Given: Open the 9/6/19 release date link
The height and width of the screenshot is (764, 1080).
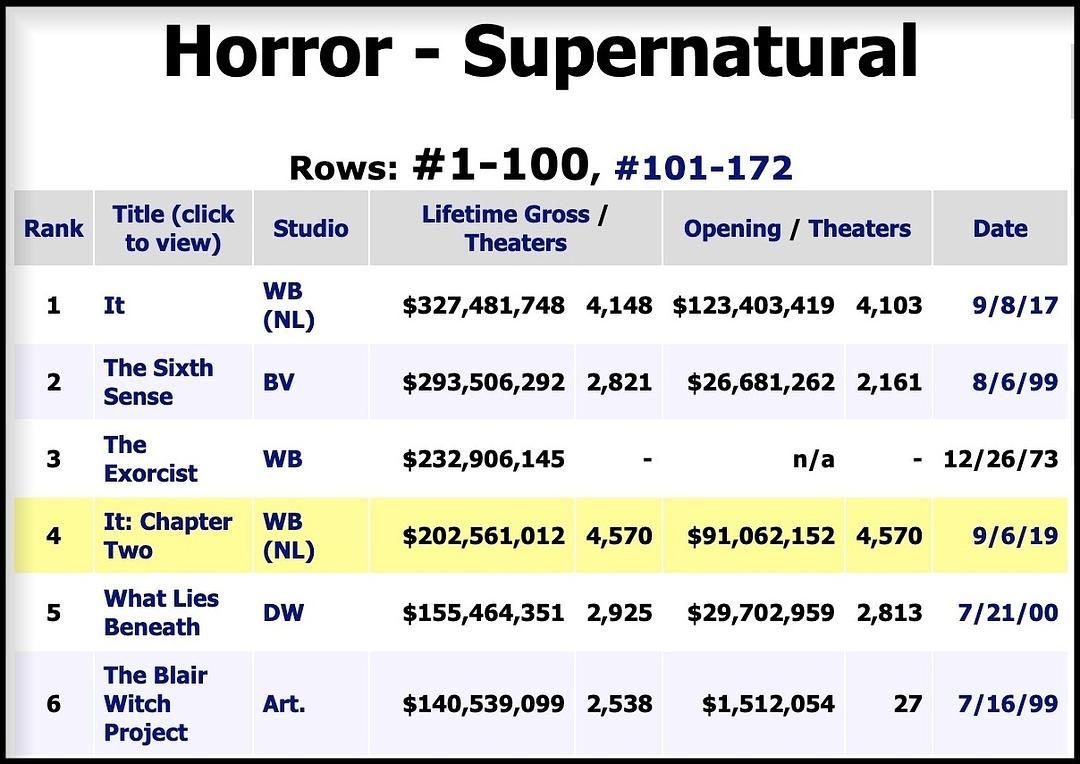Looking at the screenshot, I should coord(1016,536).
